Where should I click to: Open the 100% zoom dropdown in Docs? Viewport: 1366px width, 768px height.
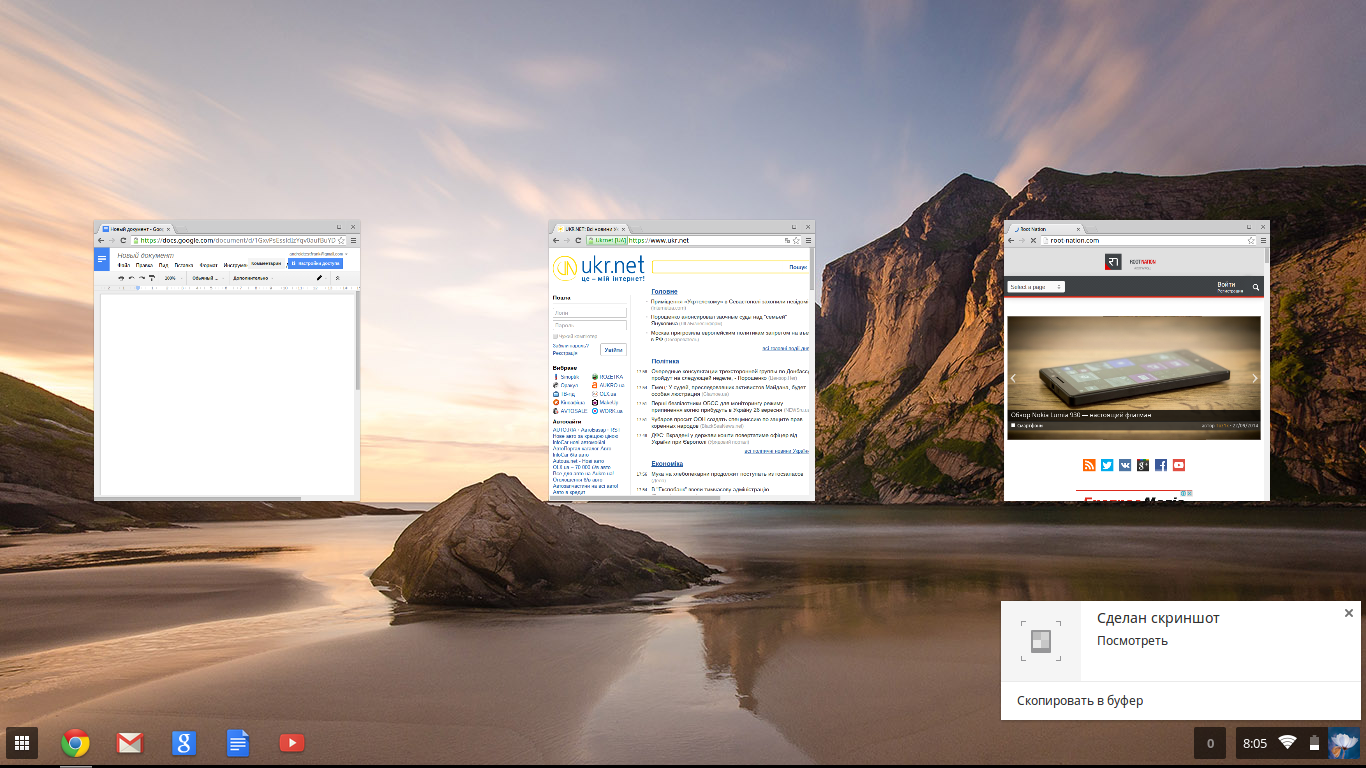173,278
